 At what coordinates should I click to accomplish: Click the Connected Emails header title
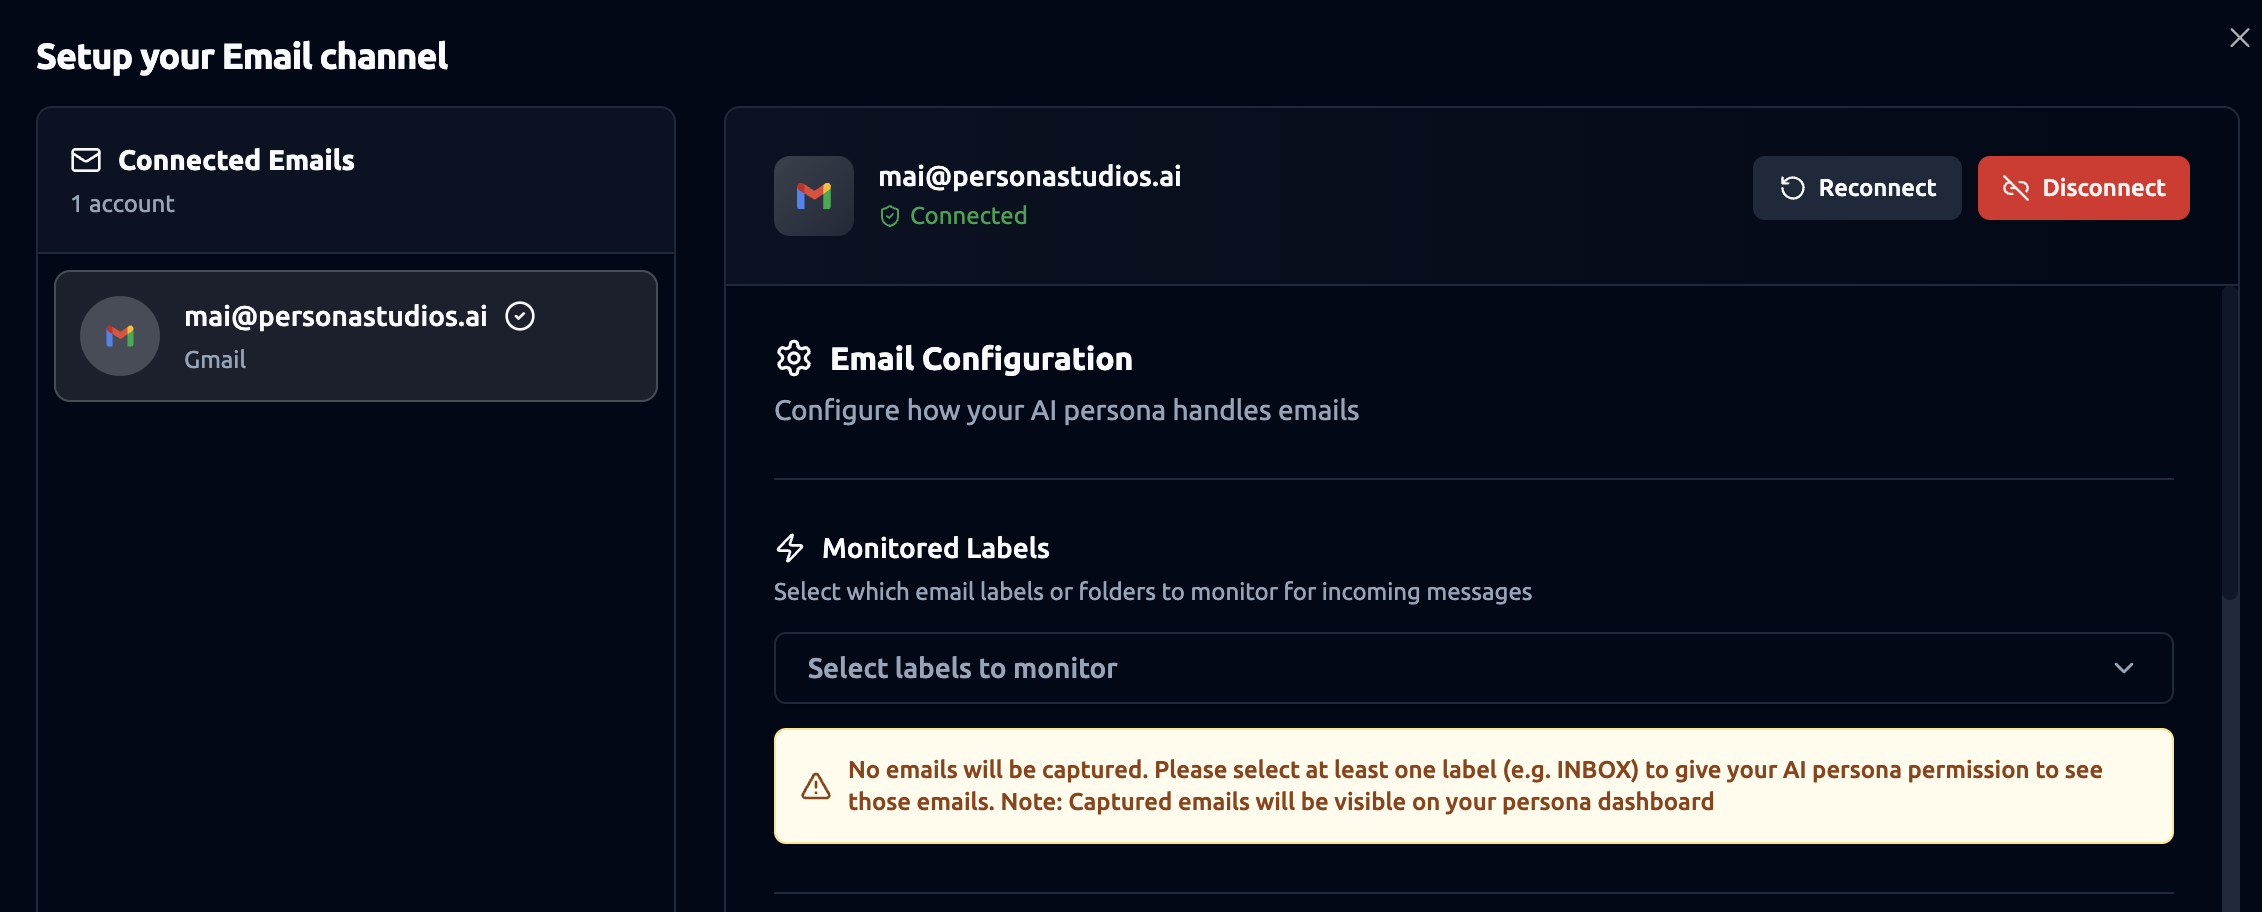(x=236, y=160)
